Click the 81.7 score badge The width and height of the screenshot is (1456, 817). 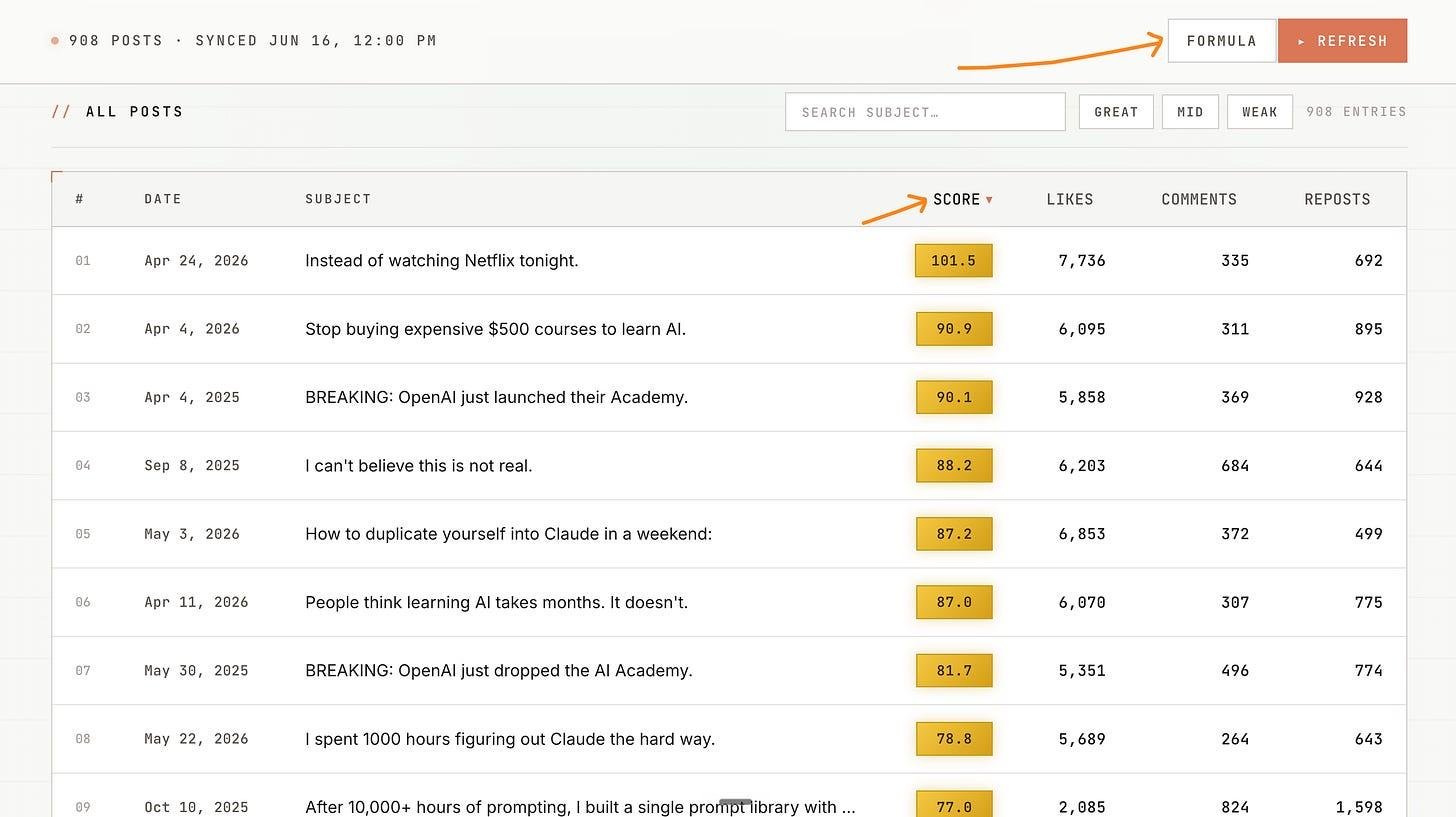click(x=954, y=670)
